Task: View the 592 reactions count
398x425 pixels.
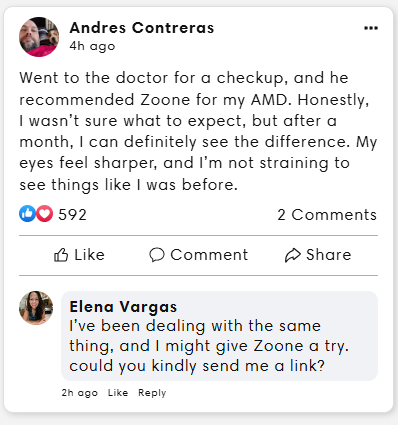Action: (x=72, y=214)
